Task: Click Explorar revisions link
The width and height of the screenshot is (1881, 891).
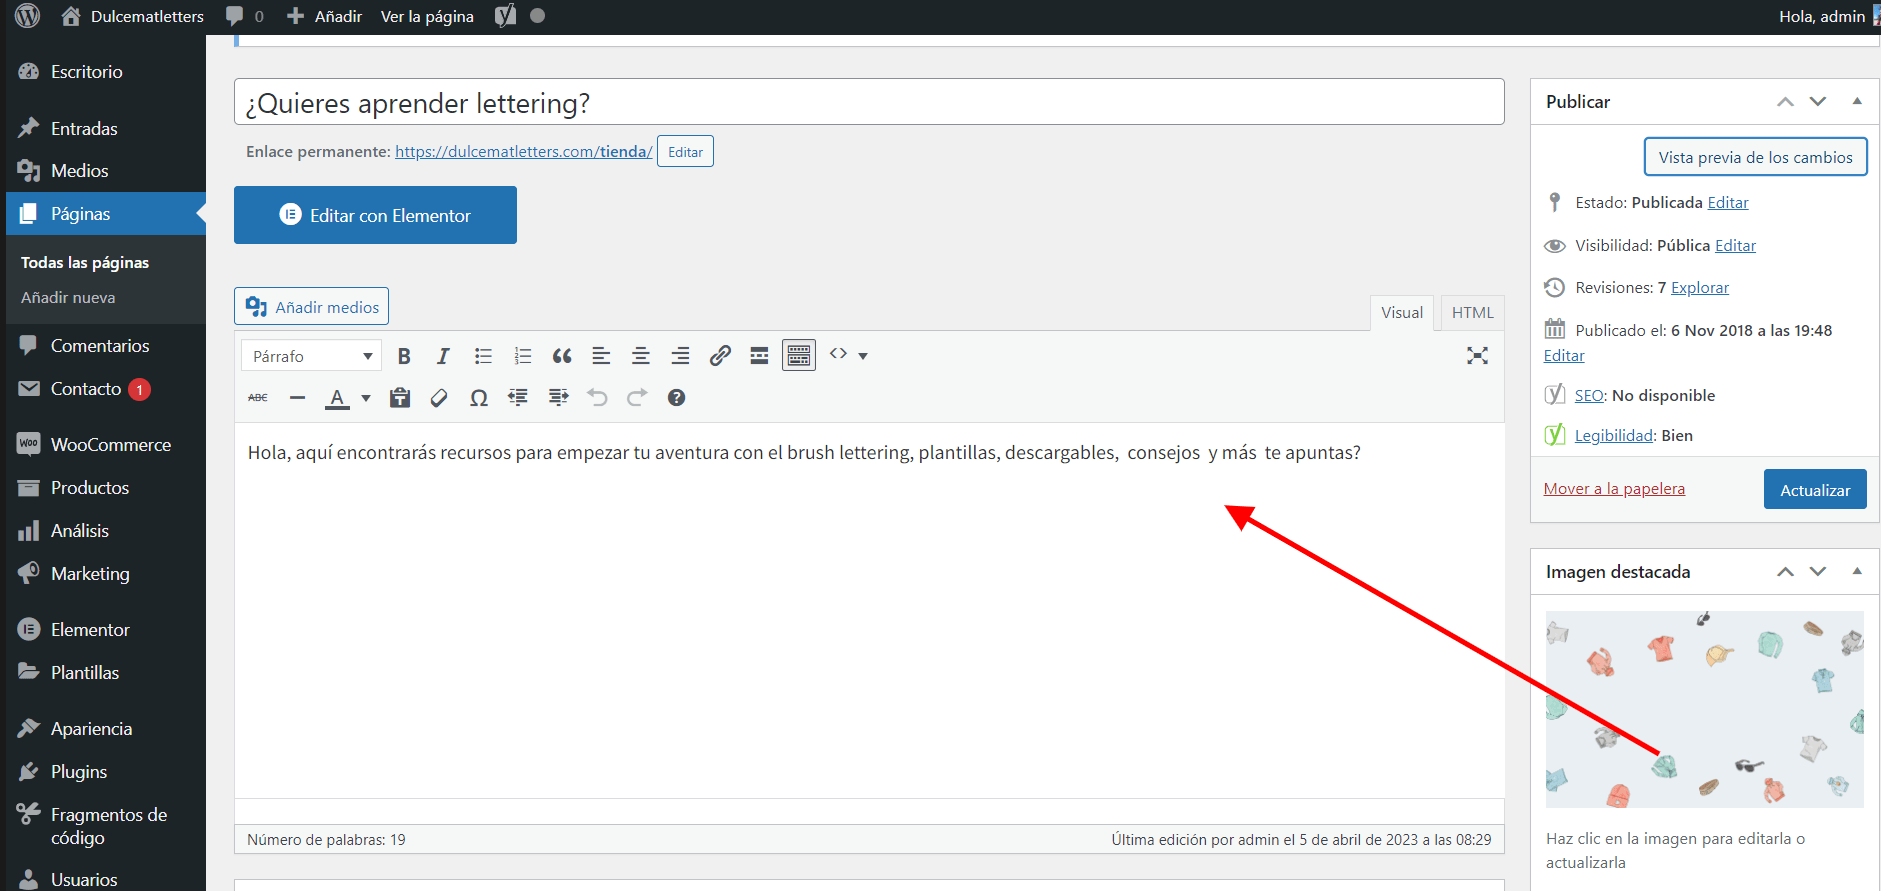Action: pos(1700,288)
